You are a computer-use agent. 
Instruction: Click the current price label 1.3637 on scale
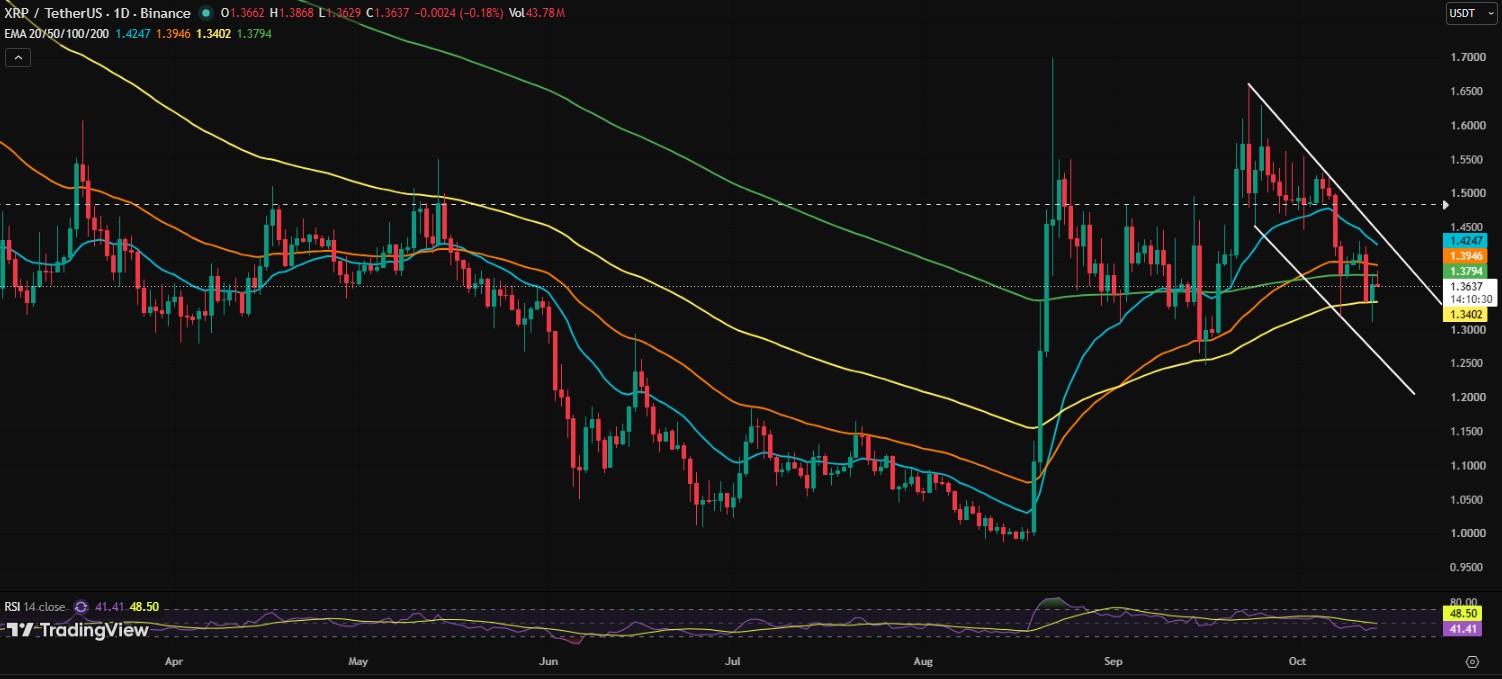pyautogui.click(x=1470, y=286)
